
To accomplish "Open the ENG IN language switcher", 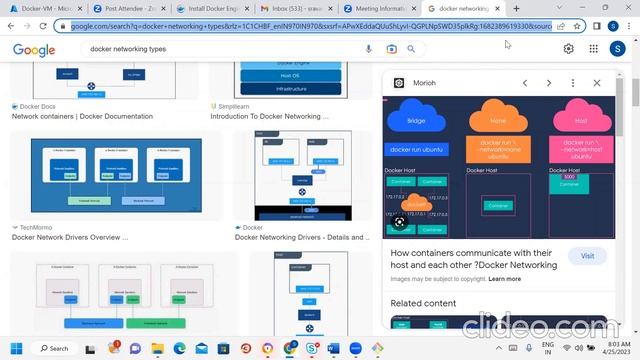I will point(548,348).
